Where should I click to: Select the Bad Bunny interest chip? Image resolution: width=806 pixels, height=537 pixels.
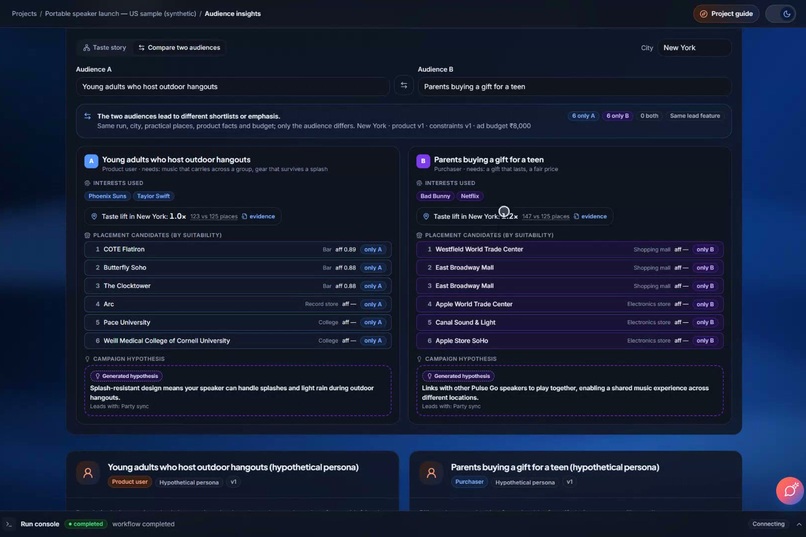pyautogui.click(x=435, y=196)
